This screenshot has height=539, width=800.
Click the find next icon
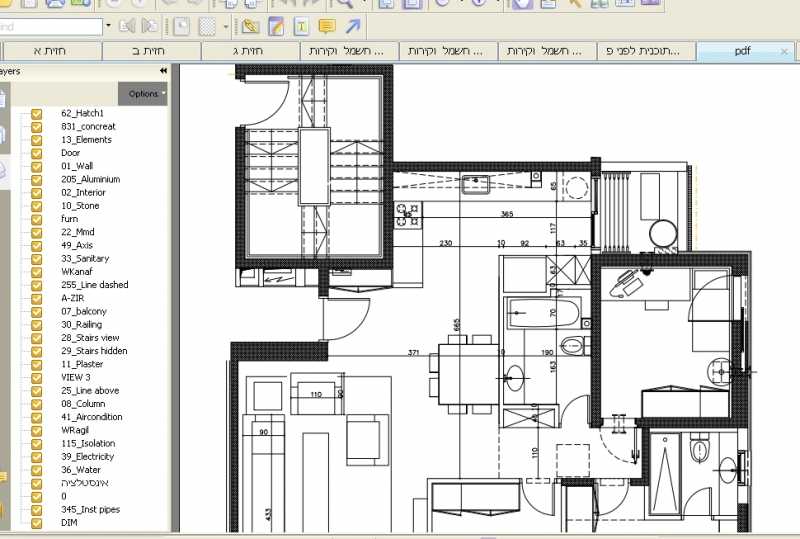149,26
